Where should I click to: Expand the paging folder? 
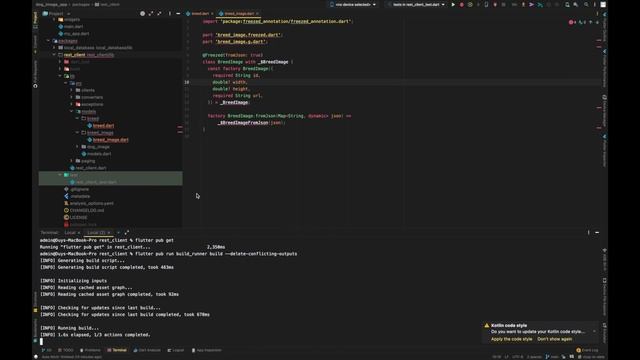(x=72, y=161)
